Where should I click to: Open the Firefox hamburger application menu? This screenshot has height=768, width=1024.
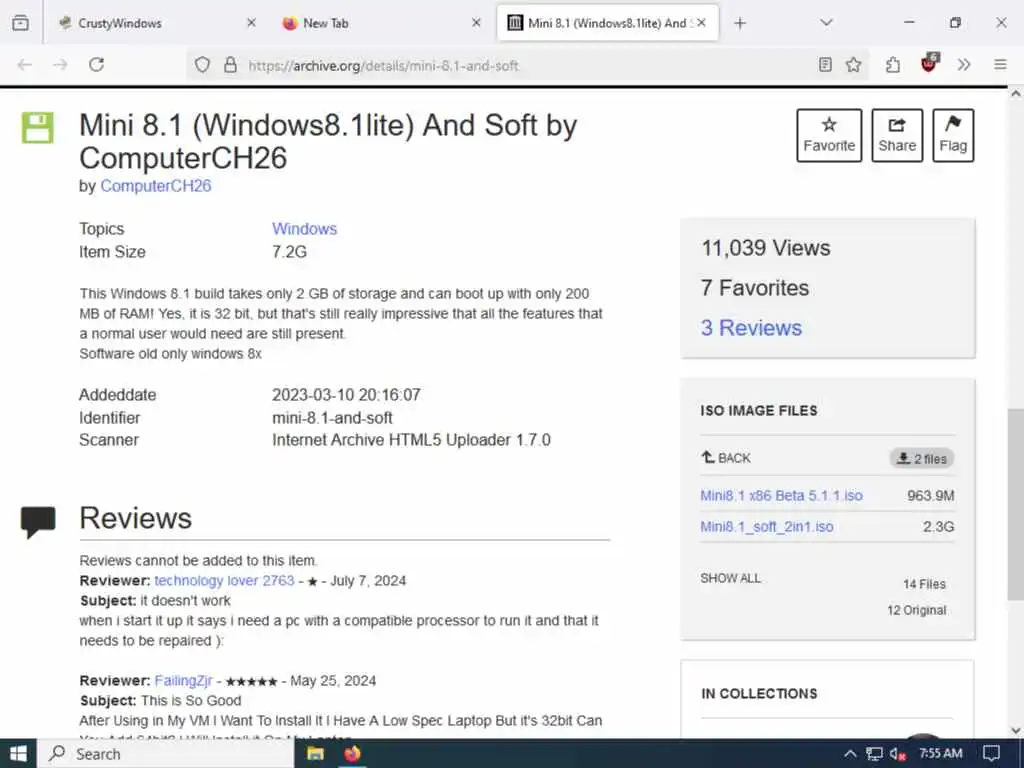click(1000, 65)
